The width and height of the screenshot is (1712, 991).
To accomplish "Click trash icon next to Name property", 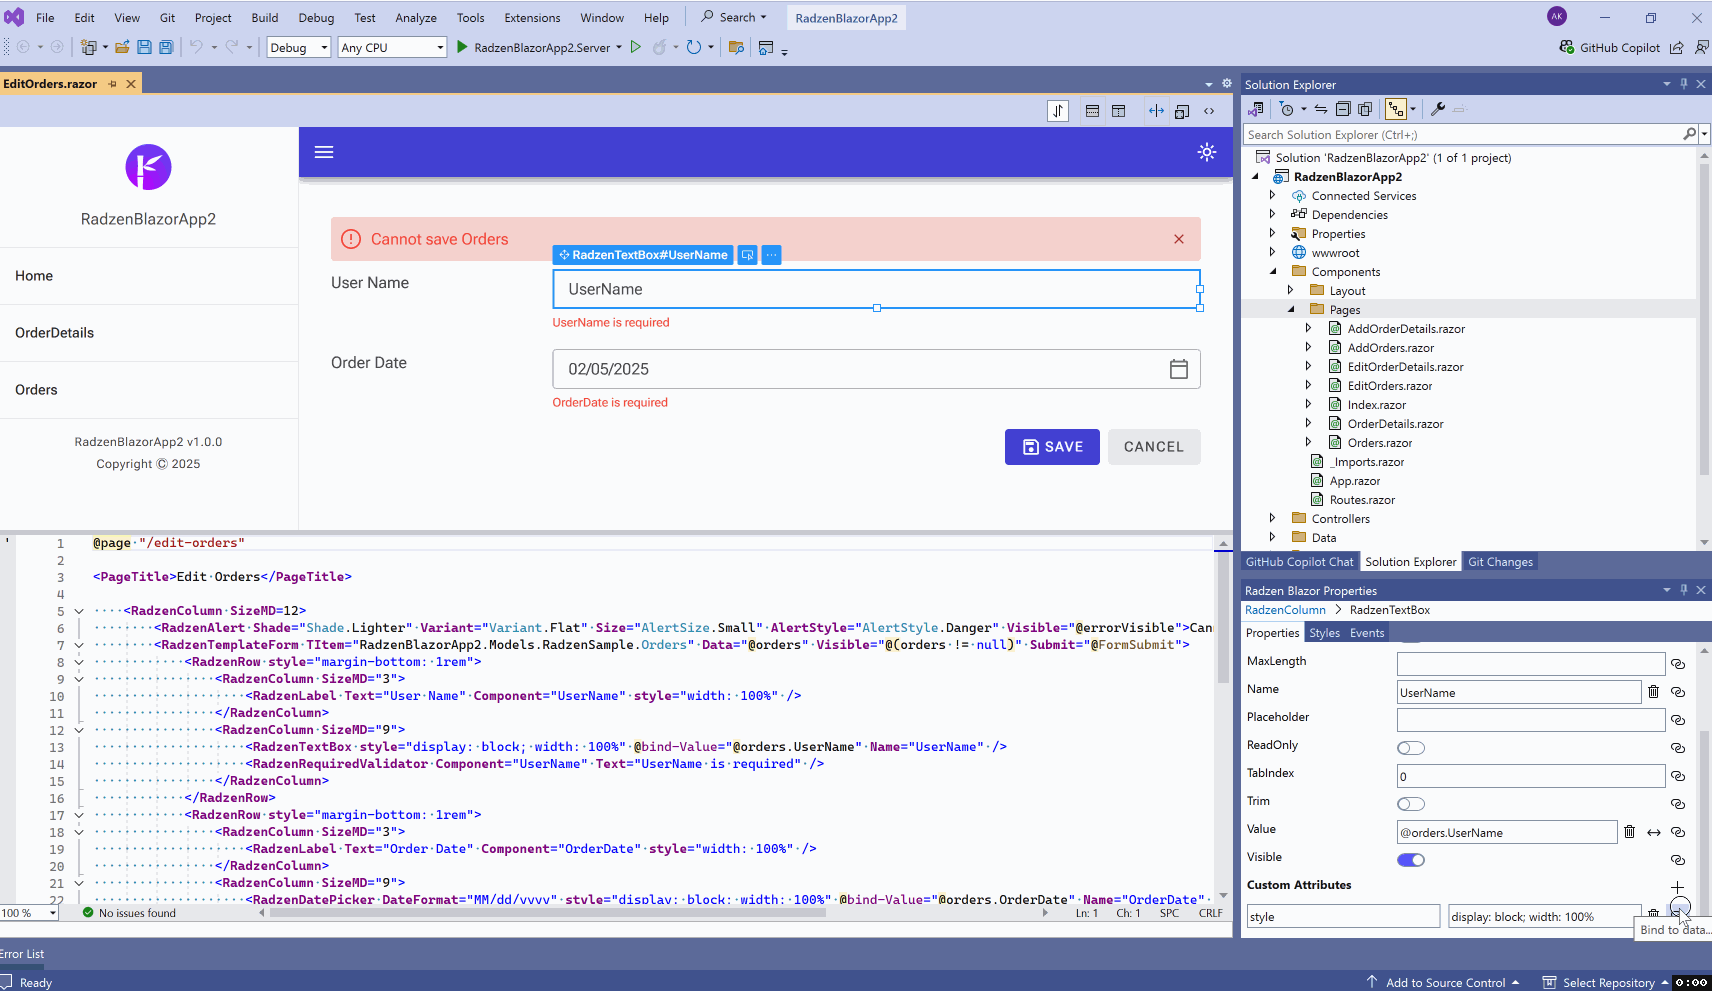I will coord(1653,692).
